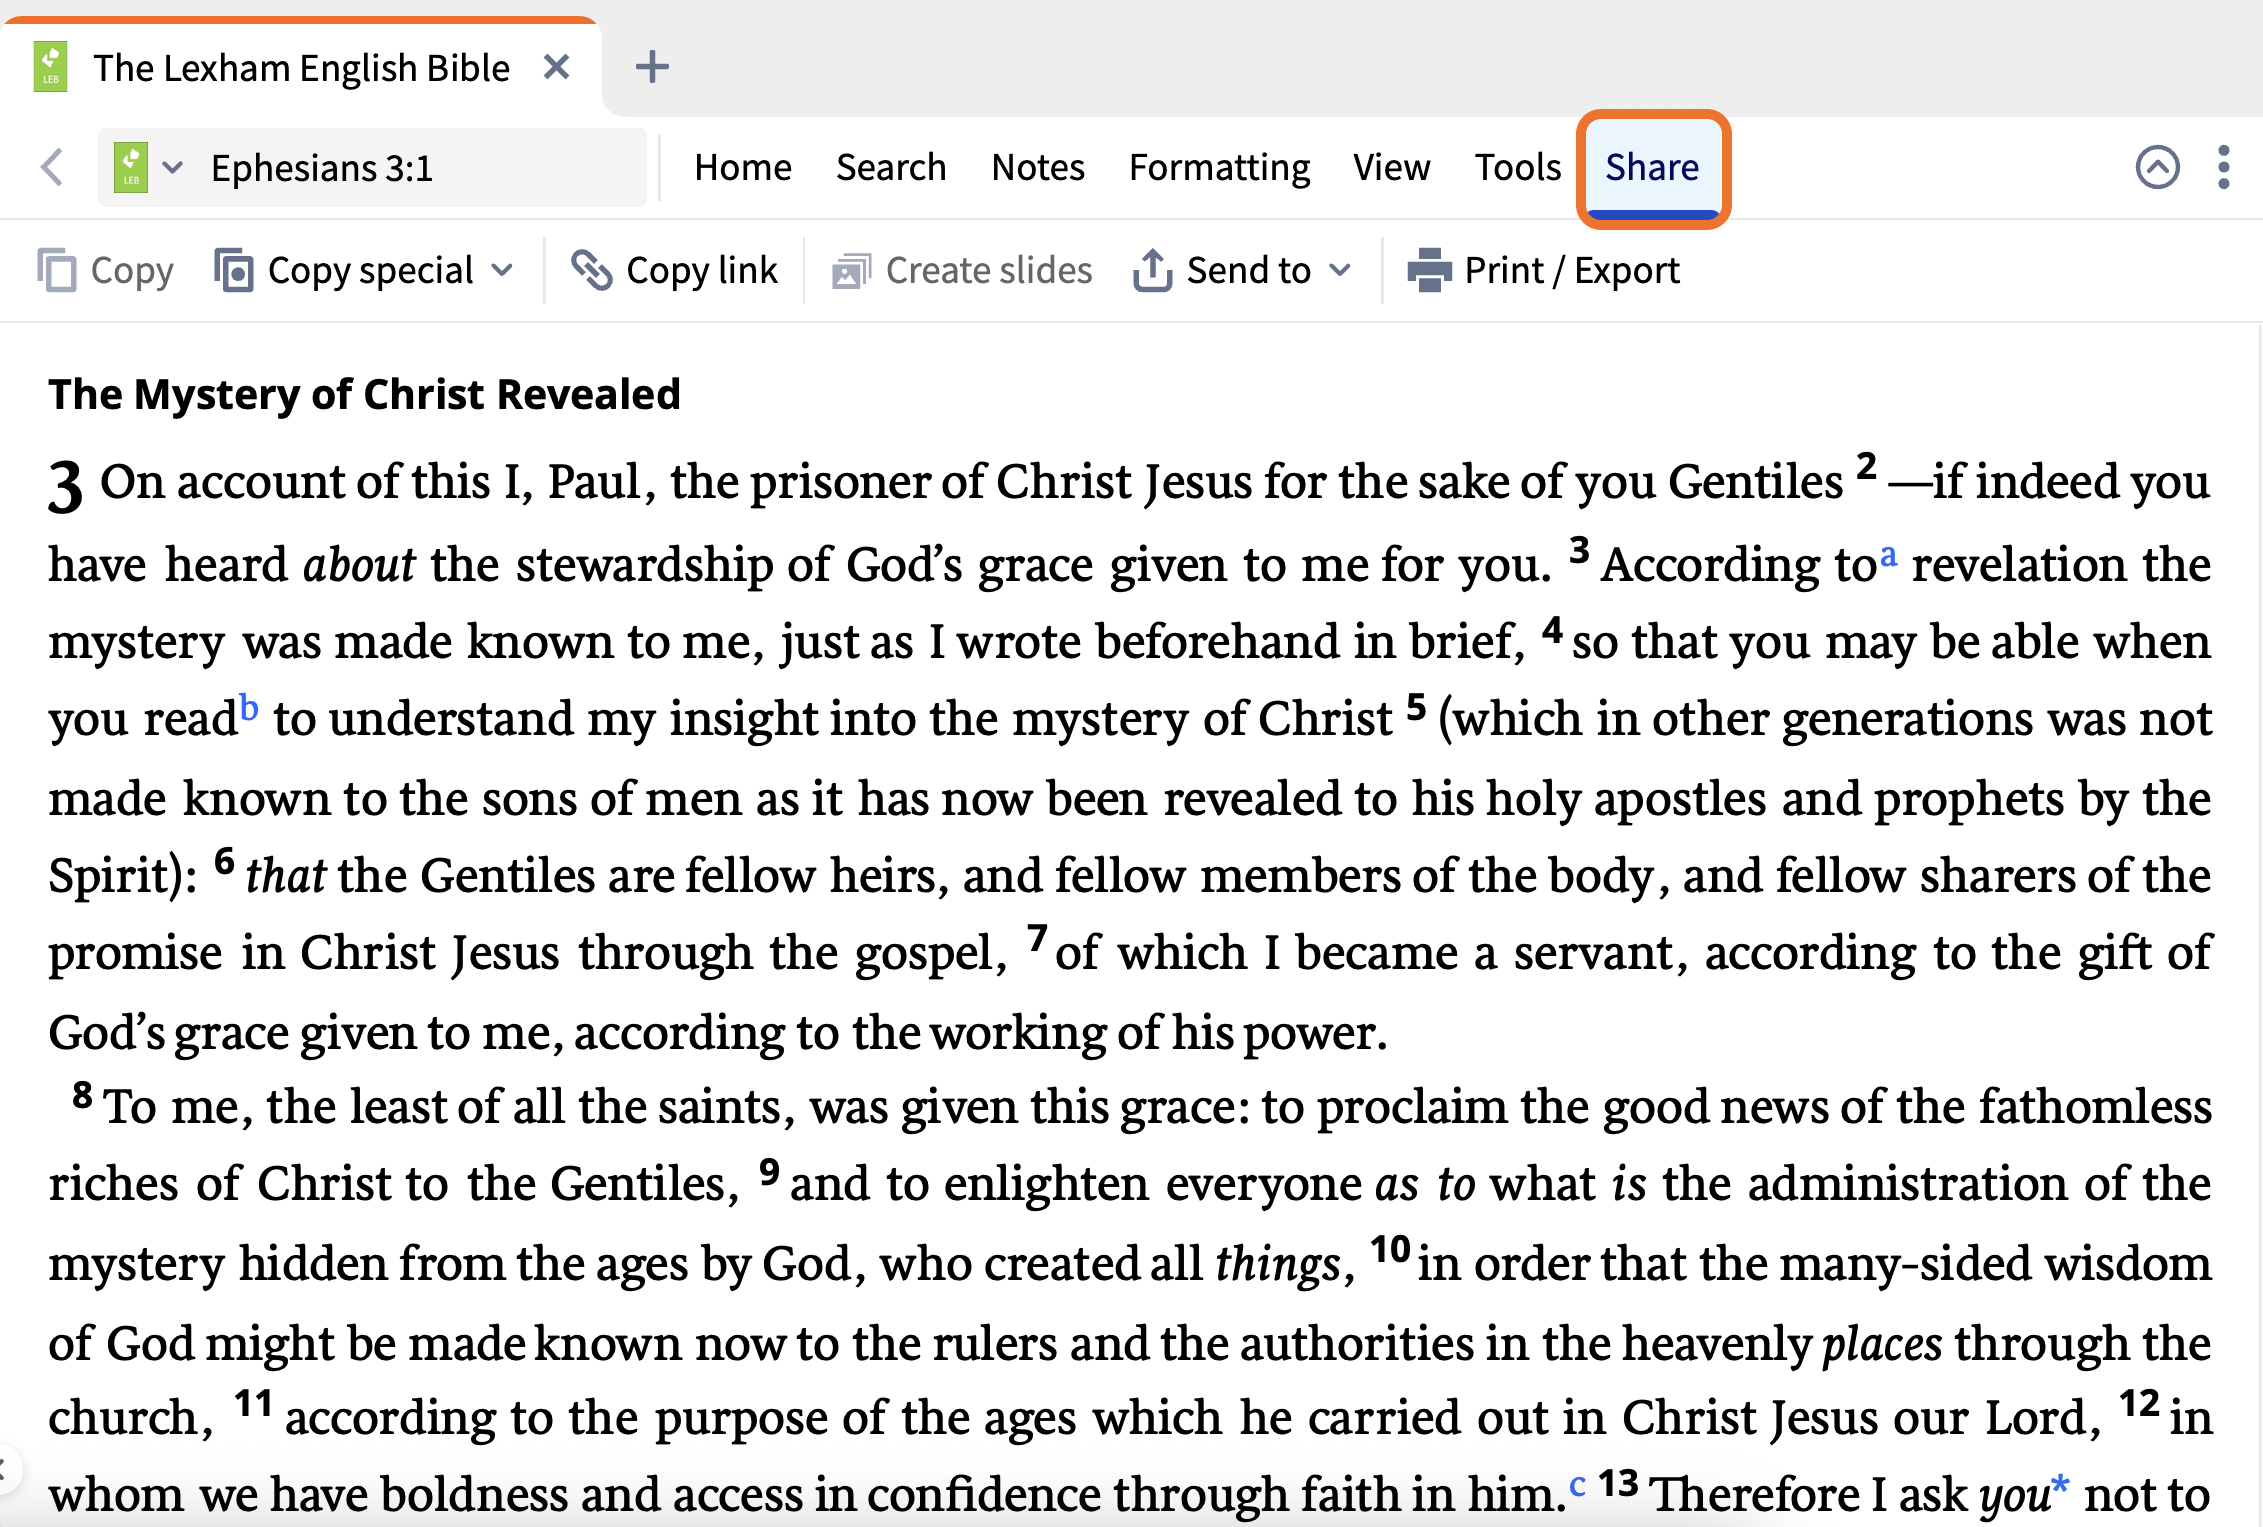Open a new tab with the plus icon
Image resolution: width=2263 pixels, height=1527 pixels.
tap(652, 67)
